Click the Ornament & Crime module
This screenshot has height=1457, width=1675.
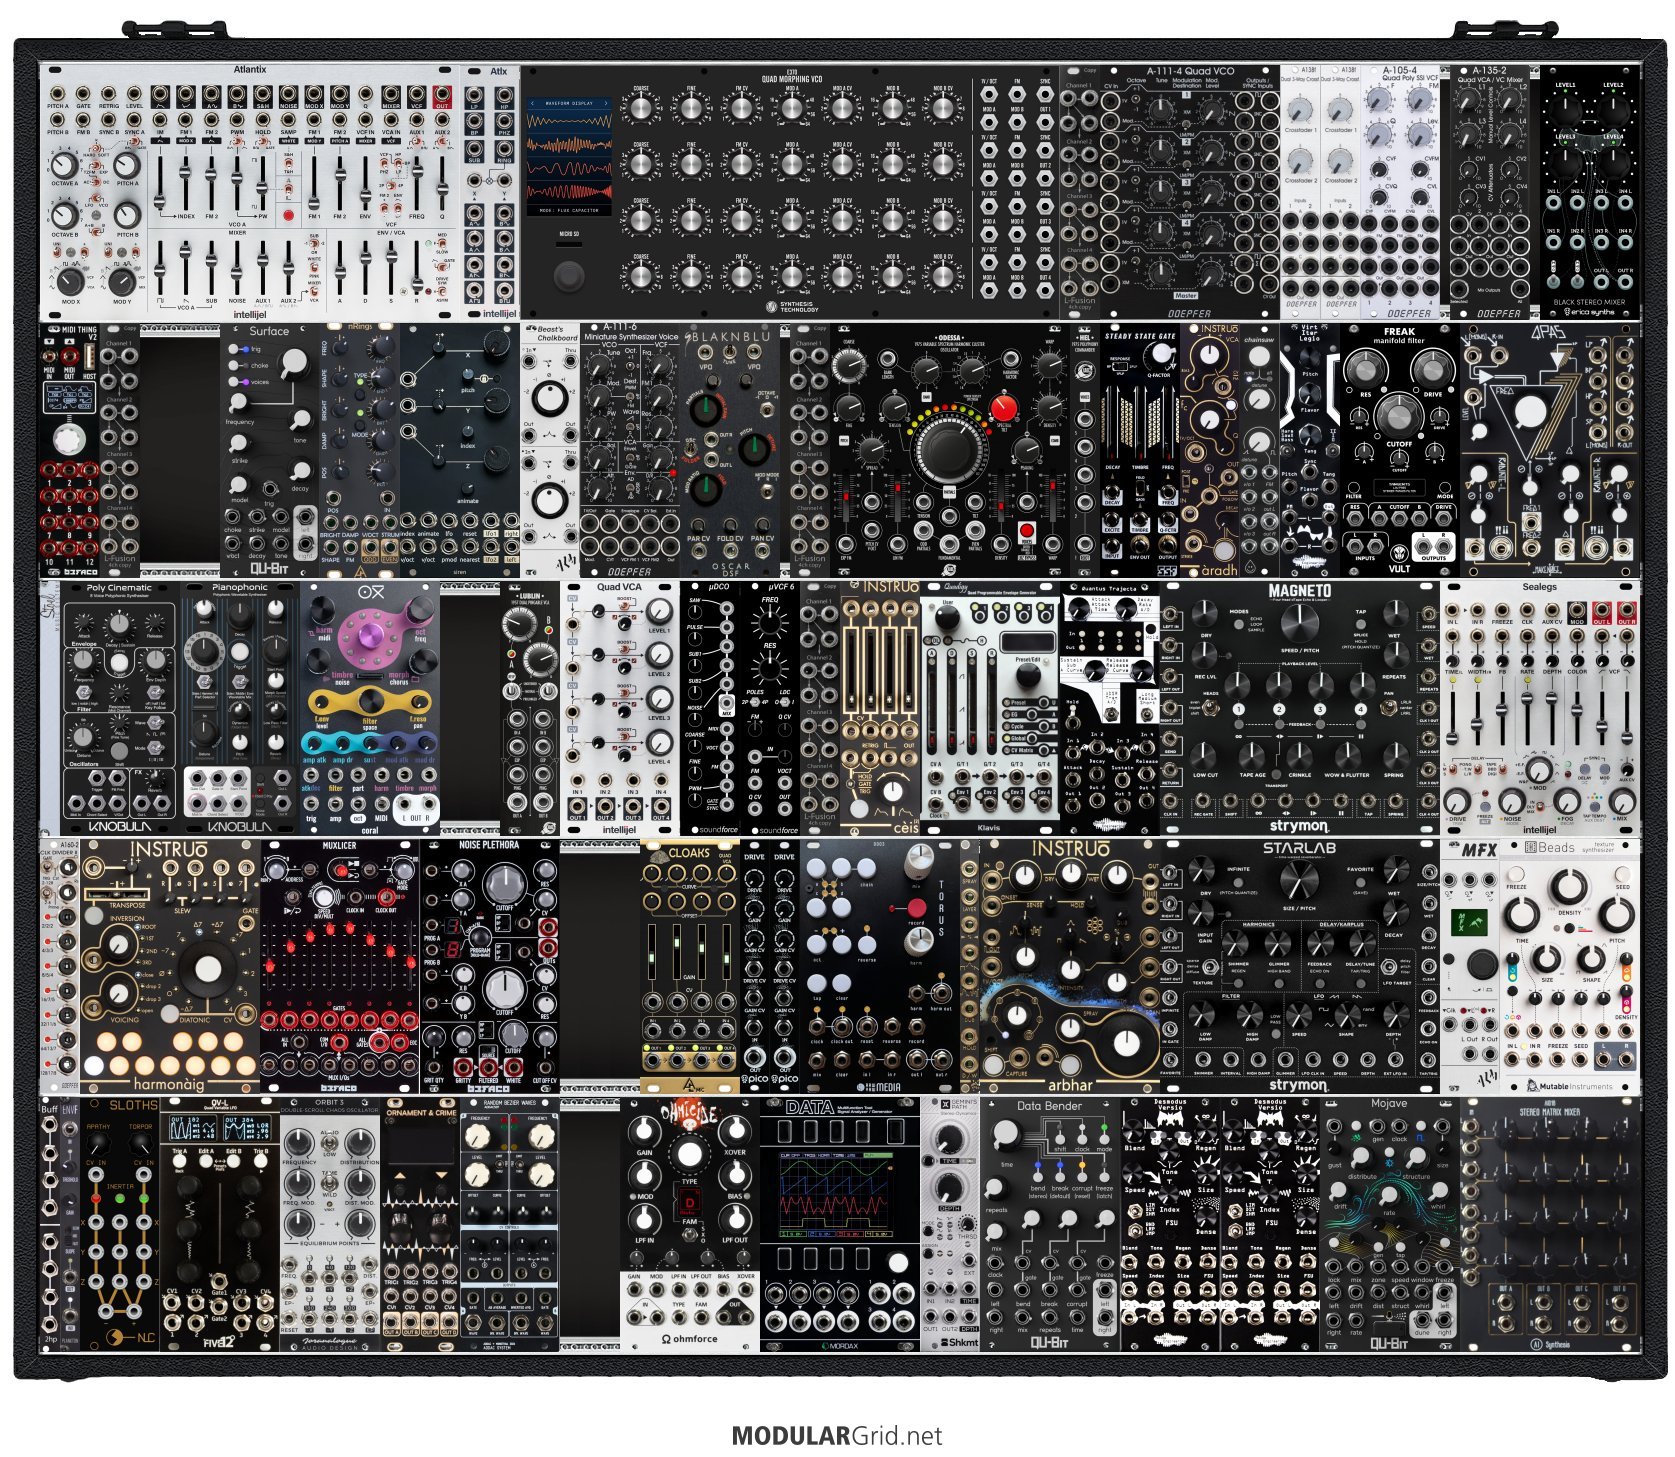pos(420,1225)
